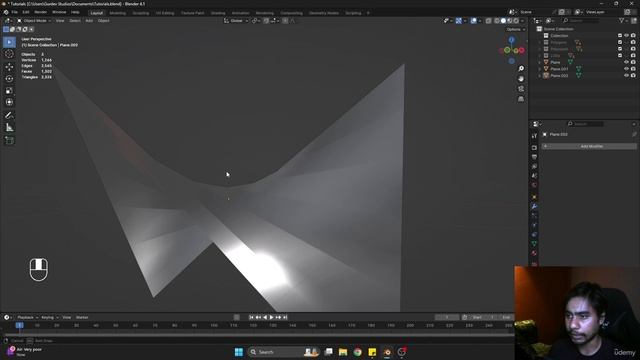Click the red X axis gizmo handle
640x360 pixels.
click(x=522, y=50)
